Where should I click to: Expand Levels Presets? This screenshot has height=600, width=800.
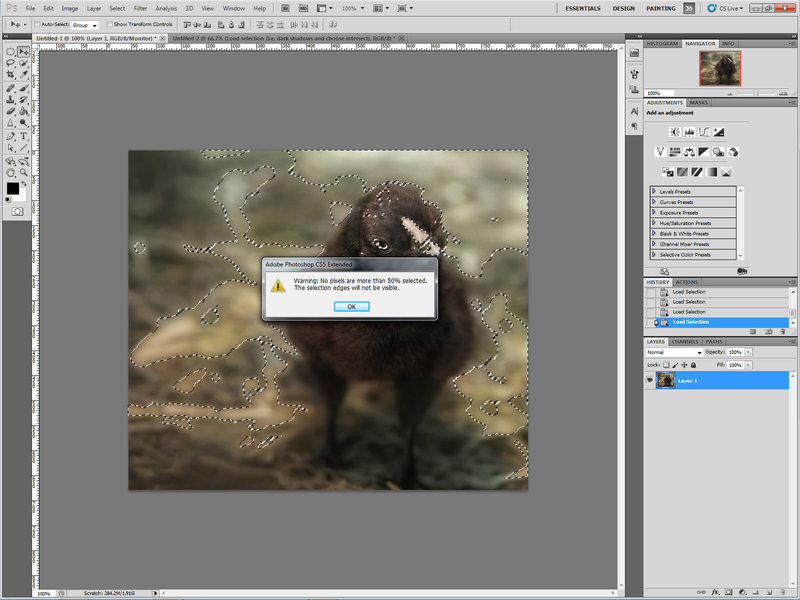(x=654, y=191)
